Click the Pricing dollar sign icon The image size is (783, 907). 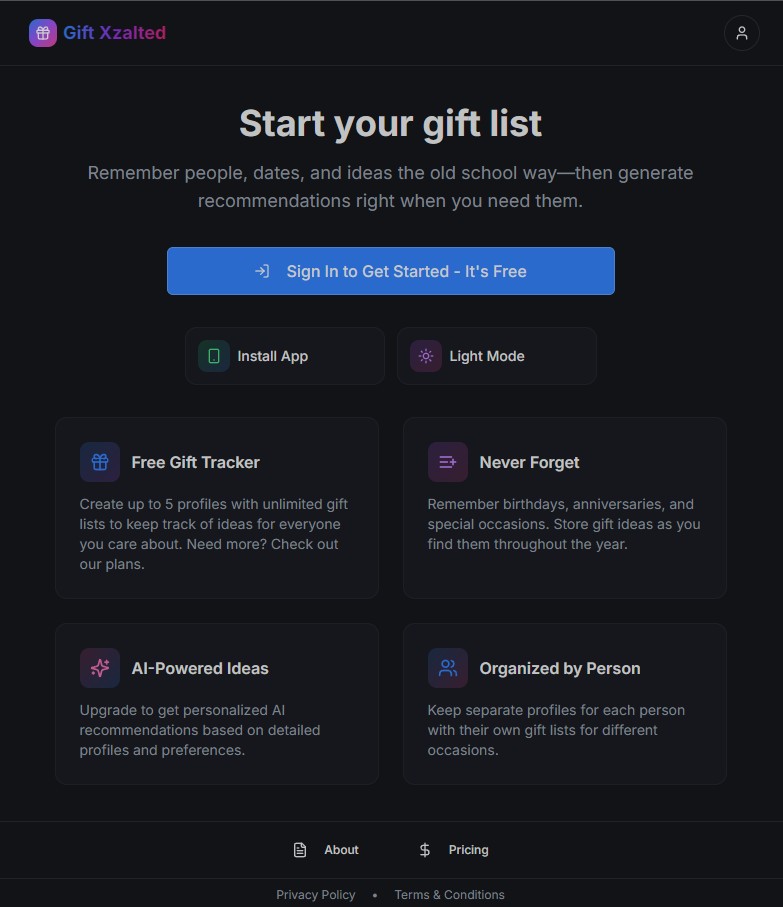pyautogui.click(x=425, y=850)
